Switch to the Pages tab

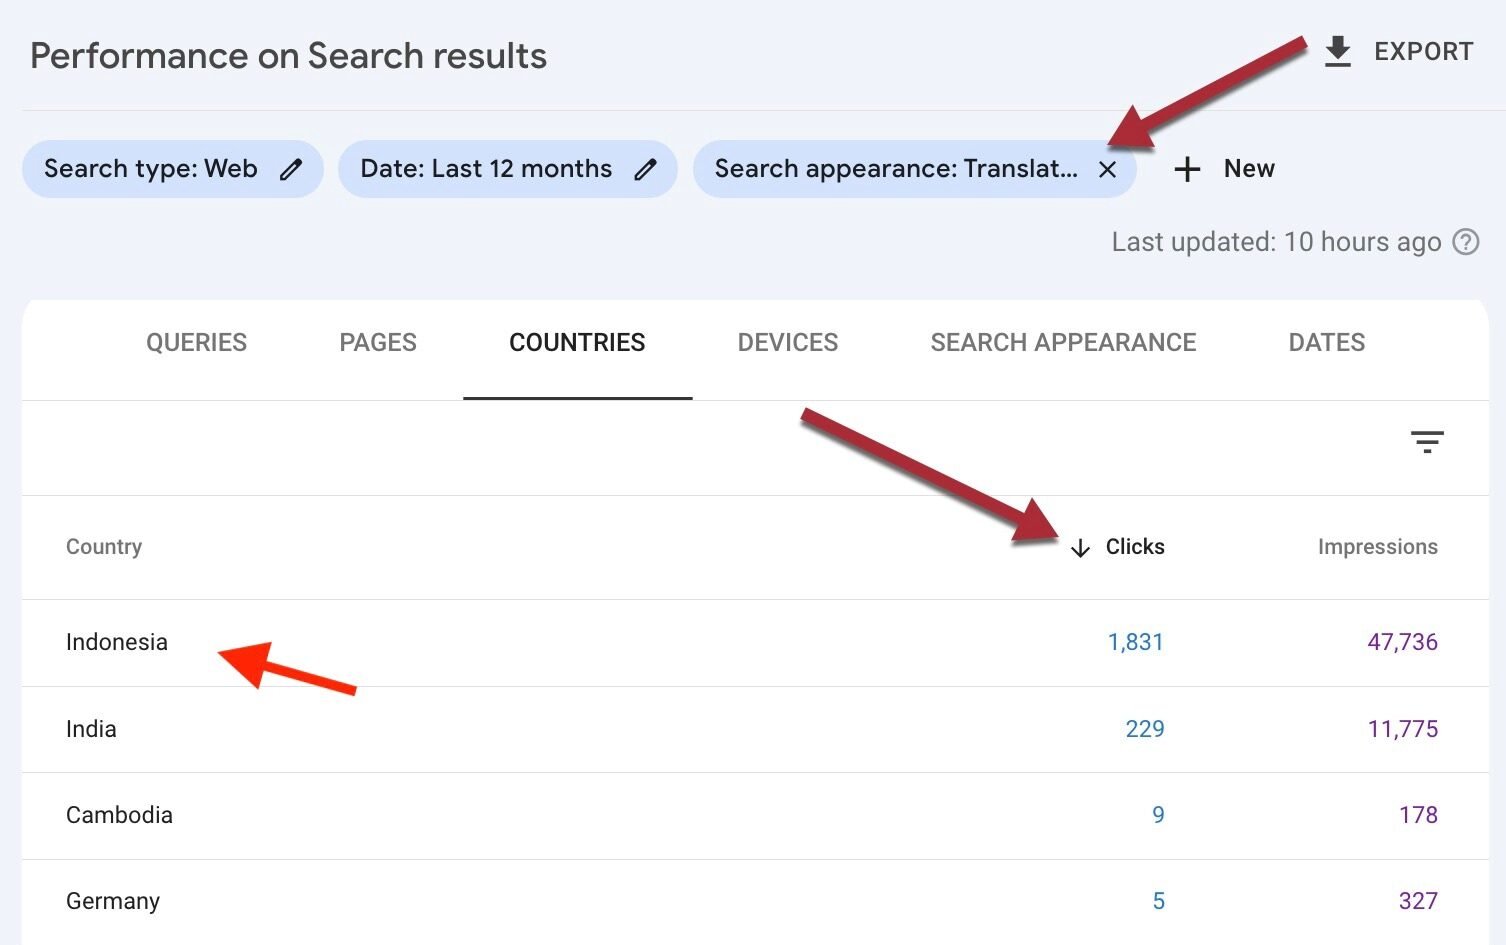(377, 343)
